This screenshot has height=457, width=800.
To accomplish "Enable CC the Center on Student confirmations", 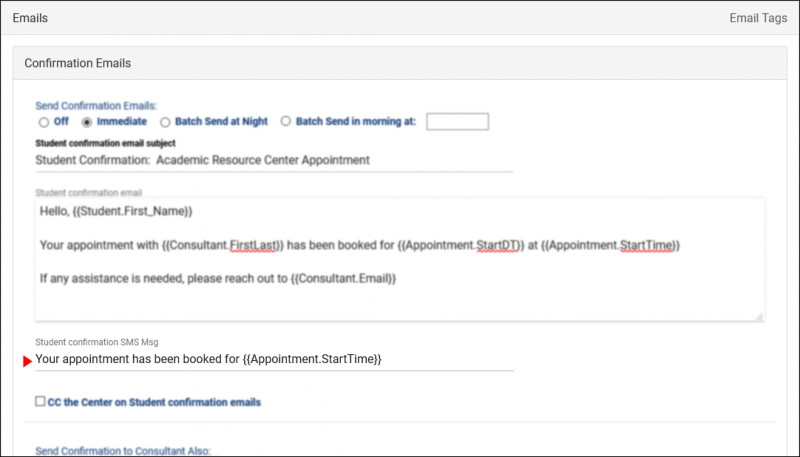I will click(x=41, y=402).
